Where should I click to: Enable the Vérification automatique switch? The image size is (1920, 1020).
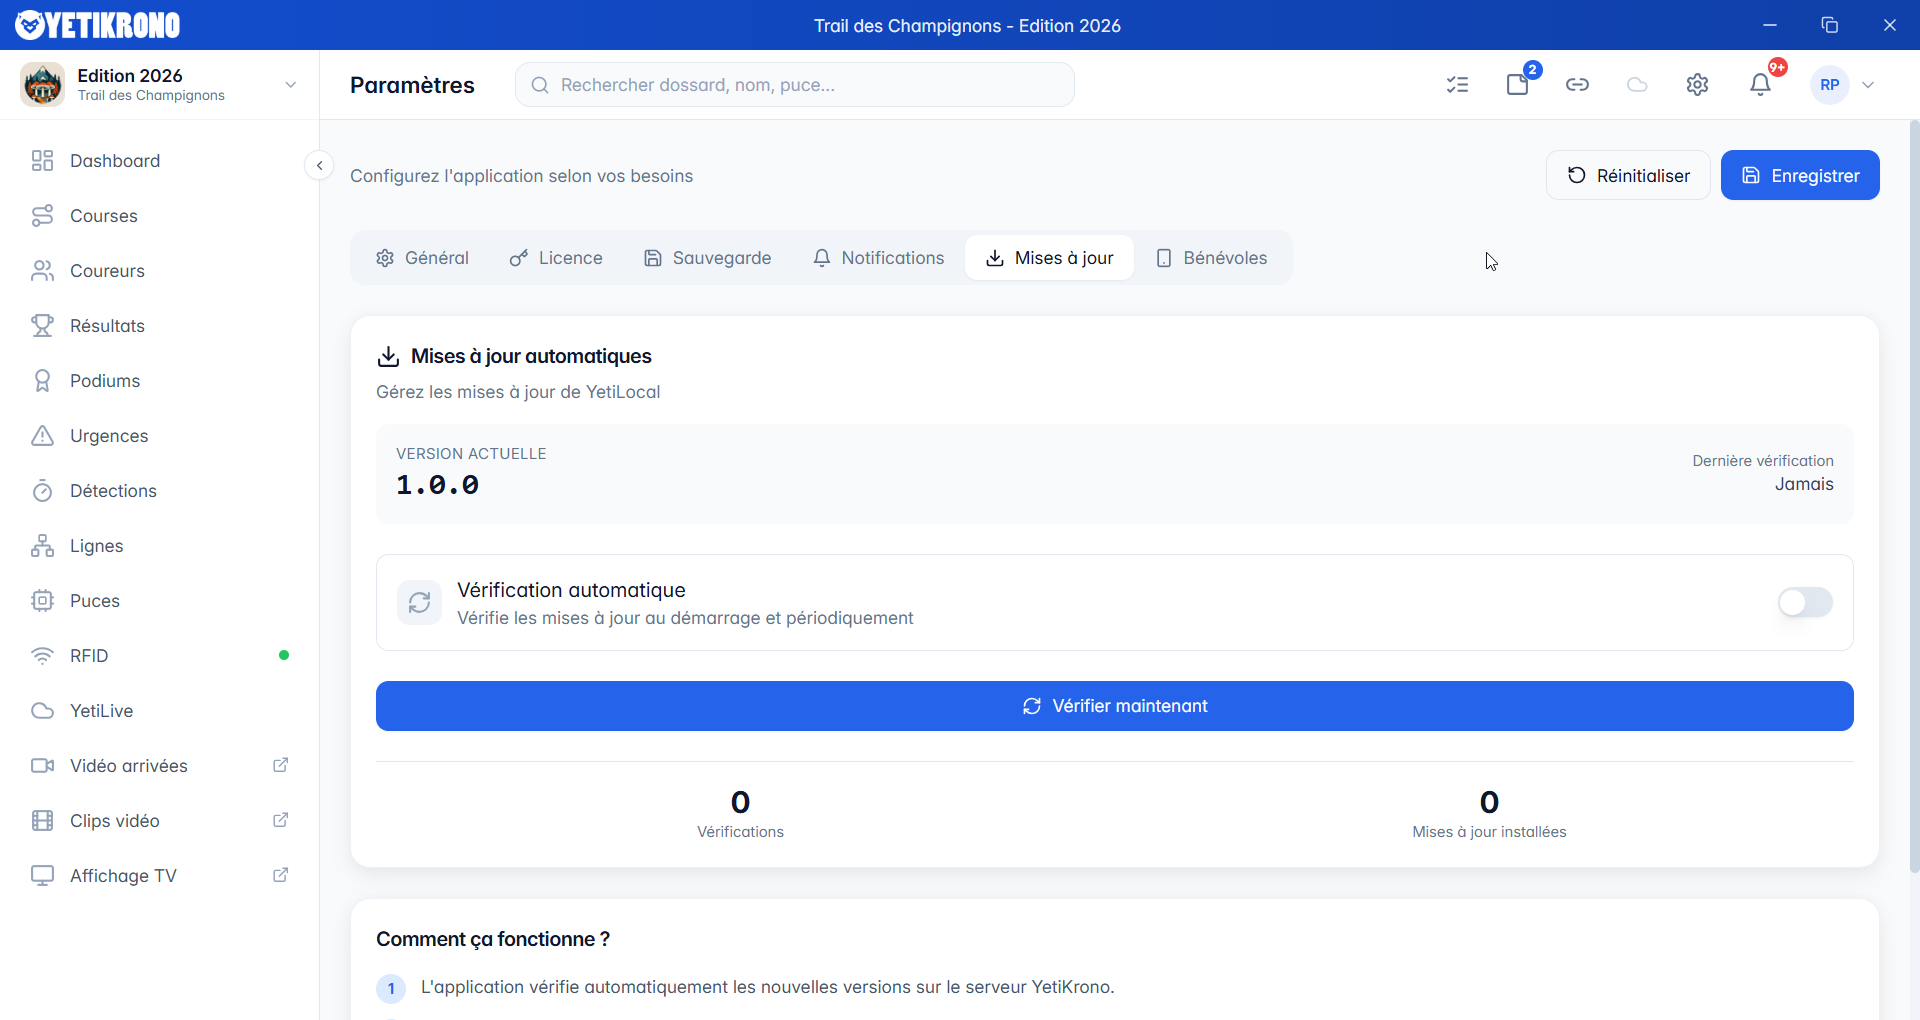point(1804,602)
